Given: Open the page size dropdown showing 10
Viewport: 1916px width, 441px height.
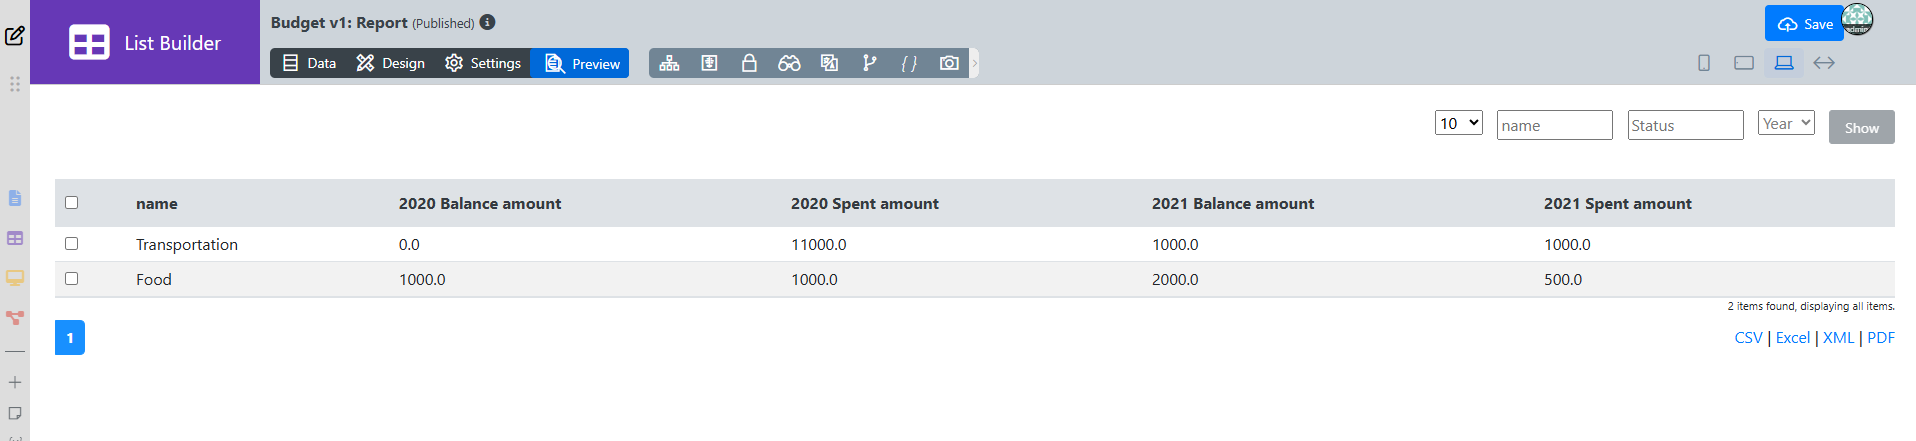Looking at the screenshot, I should pyautogui.click(x=1458, y=123).
